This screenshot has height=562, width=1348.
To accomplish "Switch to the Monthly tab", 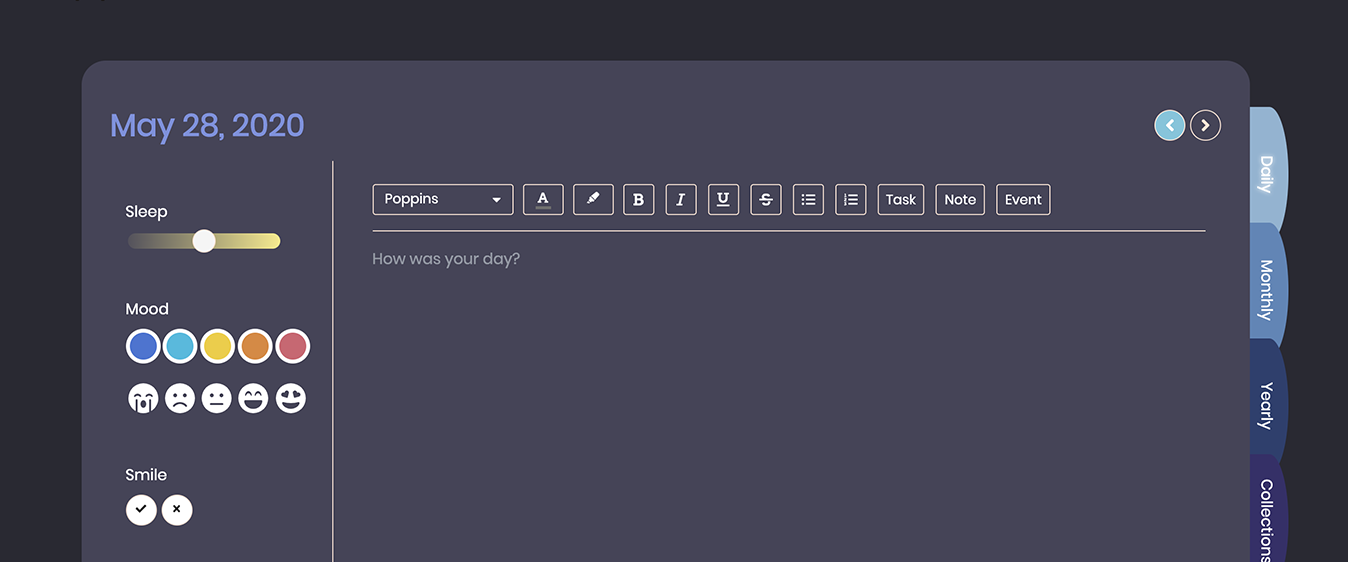I will (x=1267, y=288).
